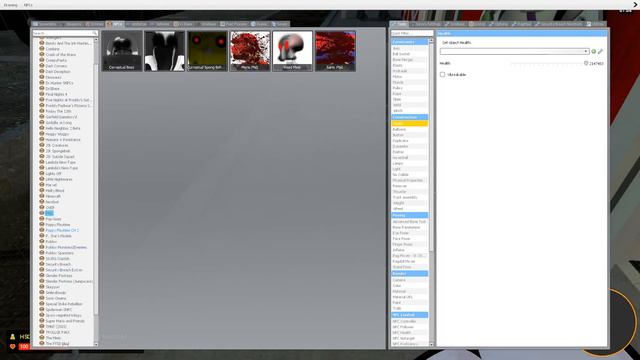Click the tool Quick Filter field
This screenshot has width=640, height=360.
(x=412, y=33)
